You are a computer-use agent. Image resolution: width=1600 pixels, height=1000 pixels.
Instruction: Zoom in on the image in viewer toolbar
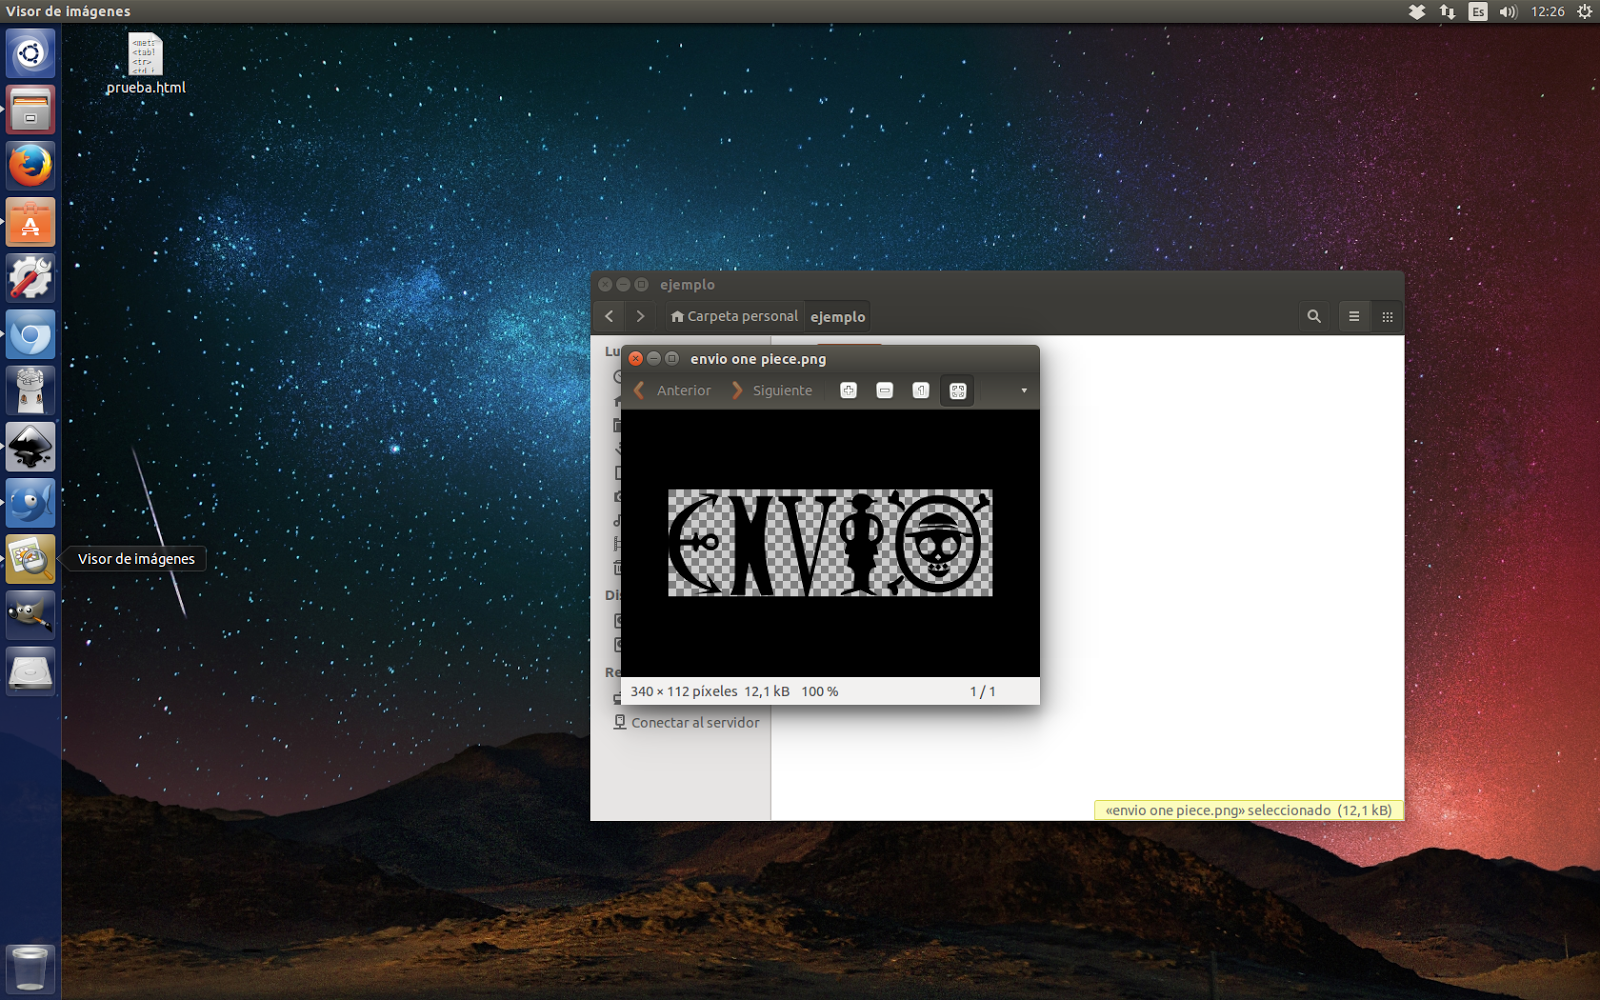[x=848, y=391]
